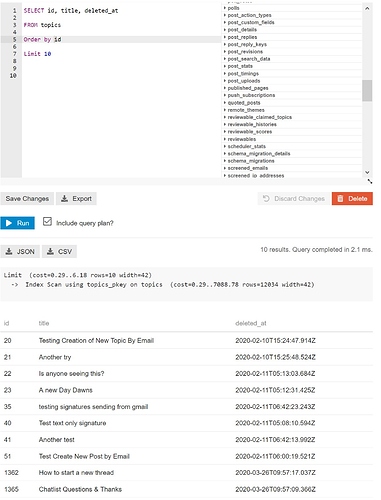Viewport: 381px width, 500px height.
Task: Expand the post_uploads table
Action: pos(242,81)
